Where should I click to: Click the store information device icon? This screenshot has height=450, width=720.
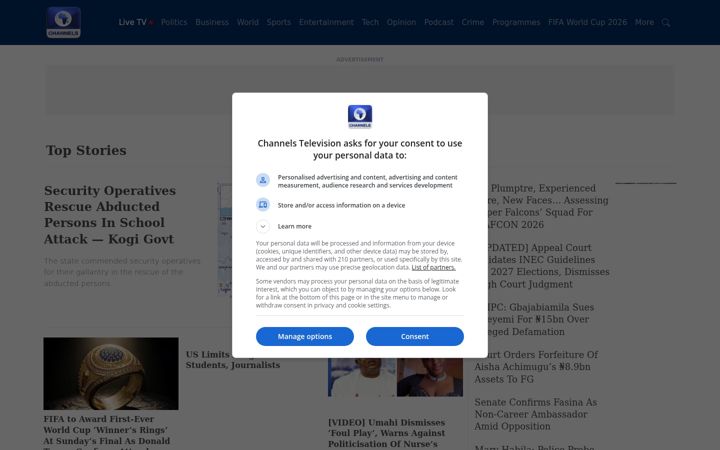[x=263, y=204]
